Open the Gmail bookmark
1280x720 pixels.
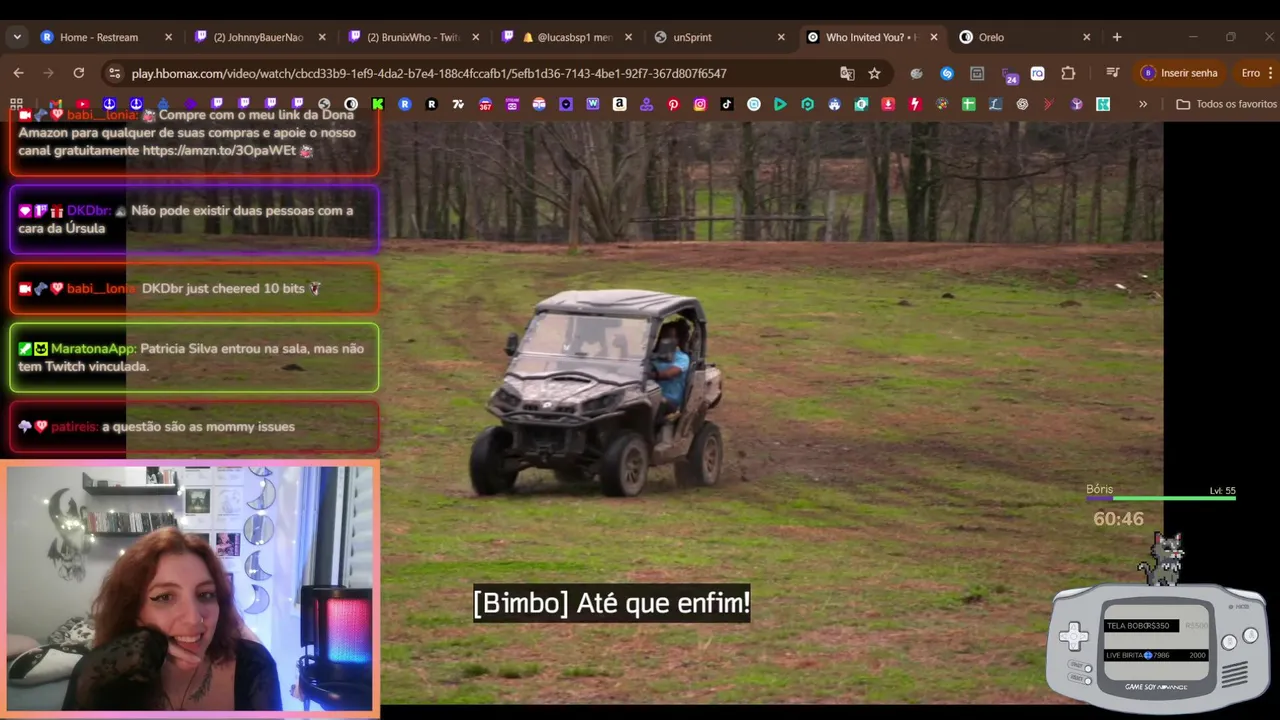pyautogui.click(x=56, y=104)
